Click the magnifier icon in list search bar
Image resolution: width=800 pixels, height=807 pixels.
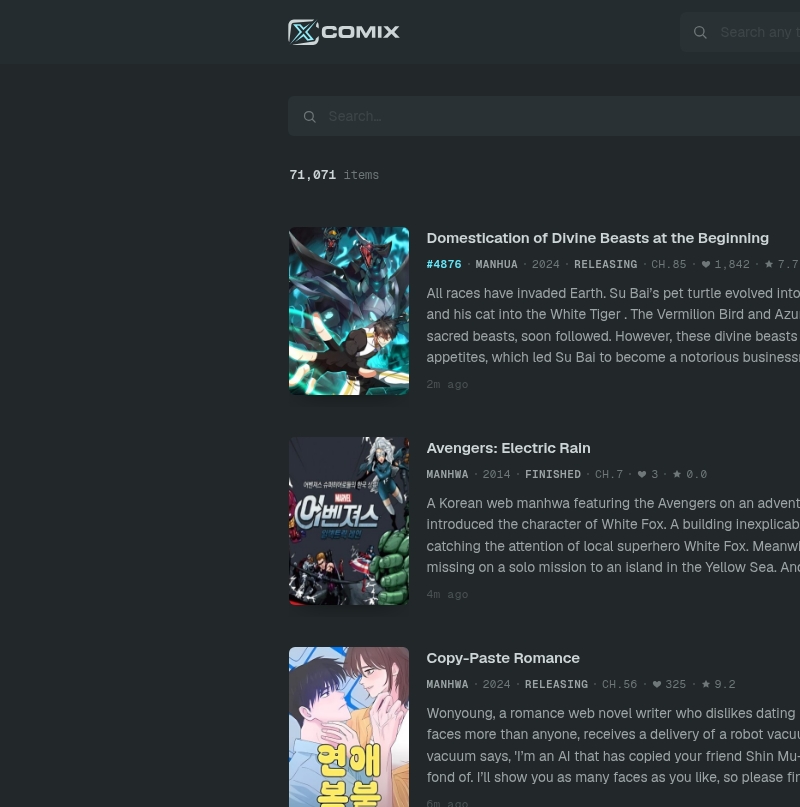[x=309, y=117]
